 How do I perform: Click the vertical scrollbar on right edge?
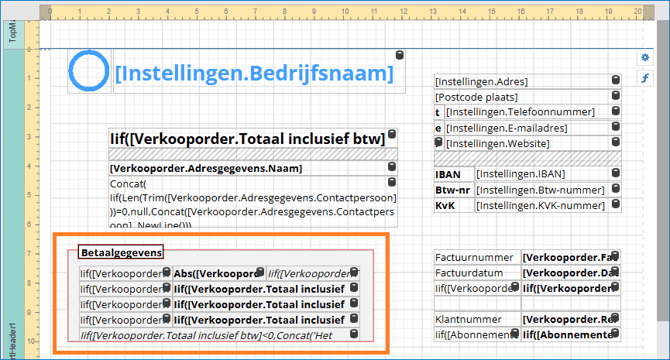pyautogui.click(x=663, y=171)
